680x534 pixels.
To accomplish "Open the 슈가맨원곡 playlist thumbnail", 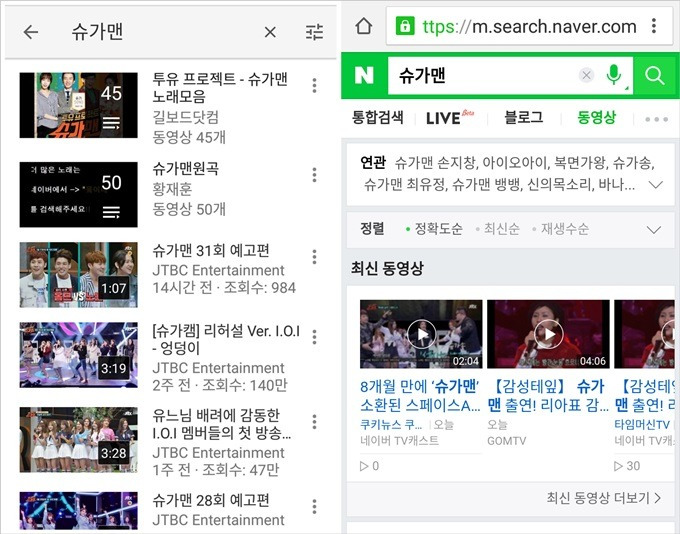I will click(78, 194).
